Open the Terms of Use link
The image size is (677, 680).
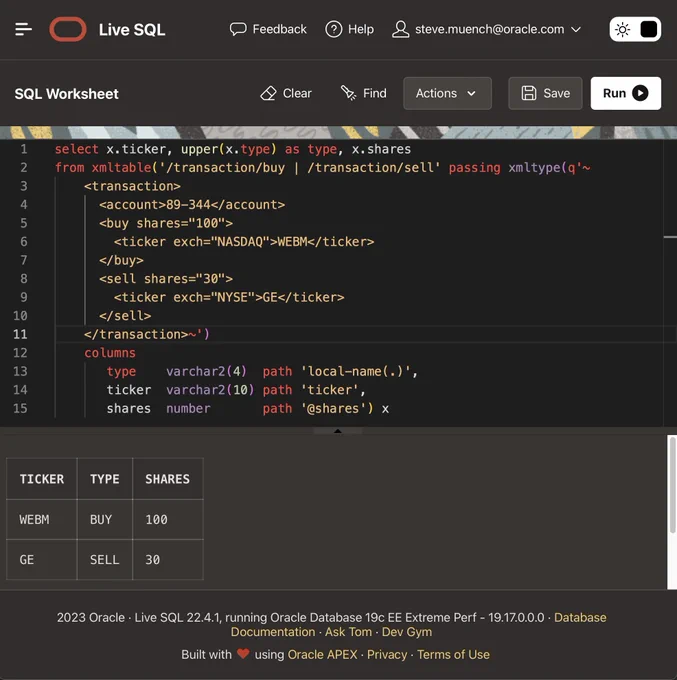click(x=453, y=654)
